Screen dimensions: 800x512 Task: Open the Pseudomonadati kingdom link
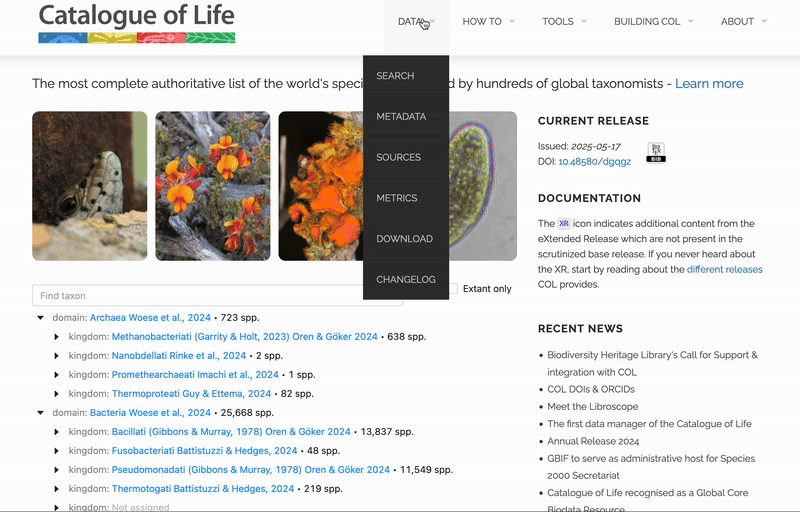pos(250,470)
